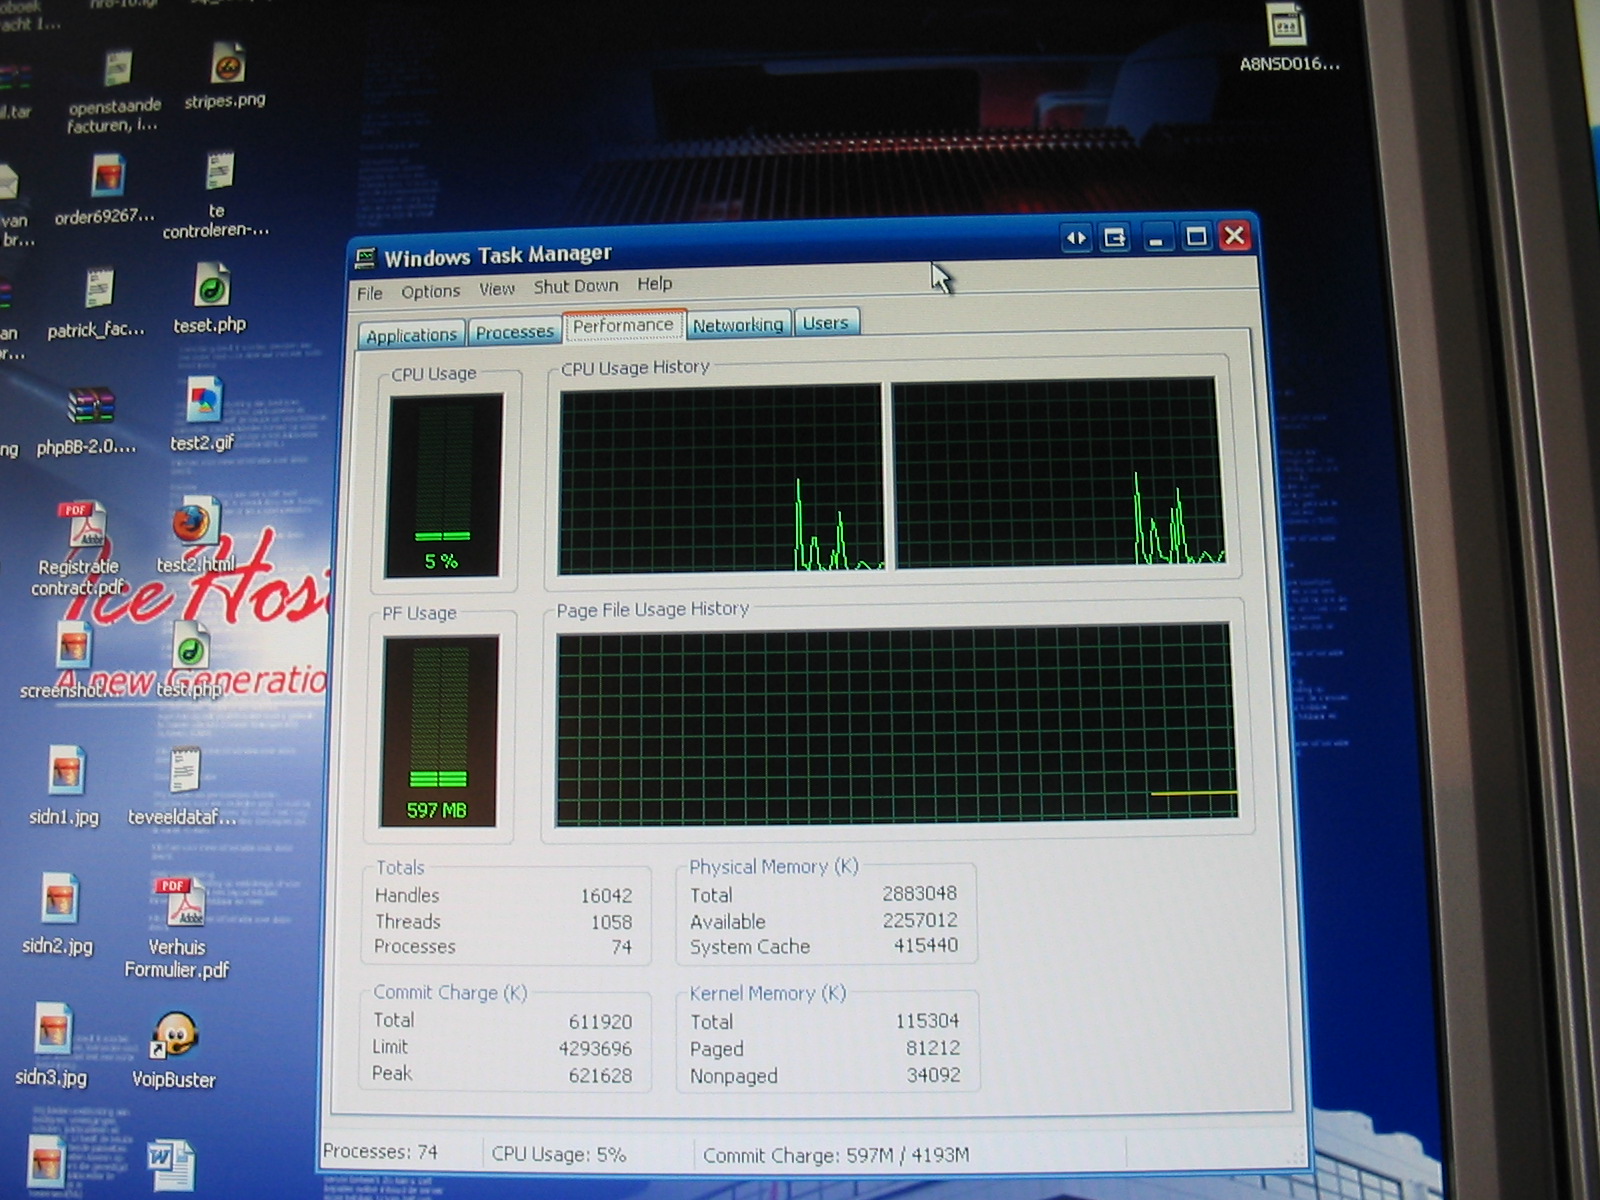Open the A8NSD016 desktop file
1600x1200 pixels.
pyautogui.click(x=1287, y=26)
